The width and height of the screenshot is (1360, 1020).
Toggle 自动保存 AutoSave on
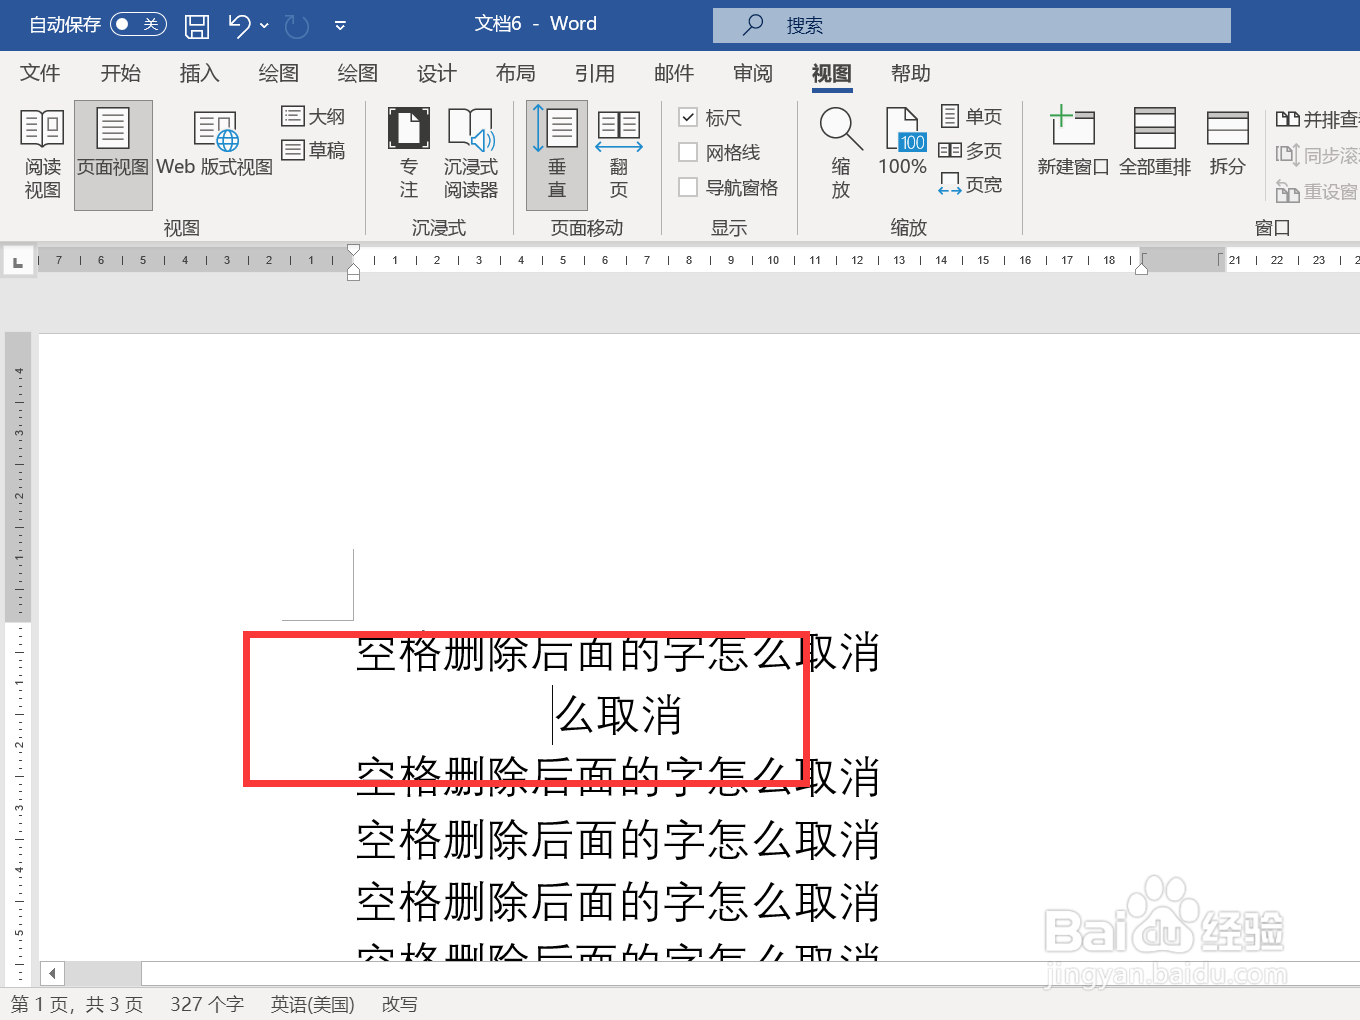click(138, 24)
